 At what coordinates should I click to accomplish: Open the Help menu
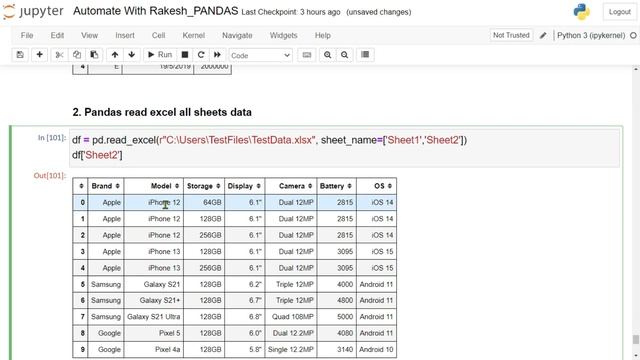(x=322, y=36)
